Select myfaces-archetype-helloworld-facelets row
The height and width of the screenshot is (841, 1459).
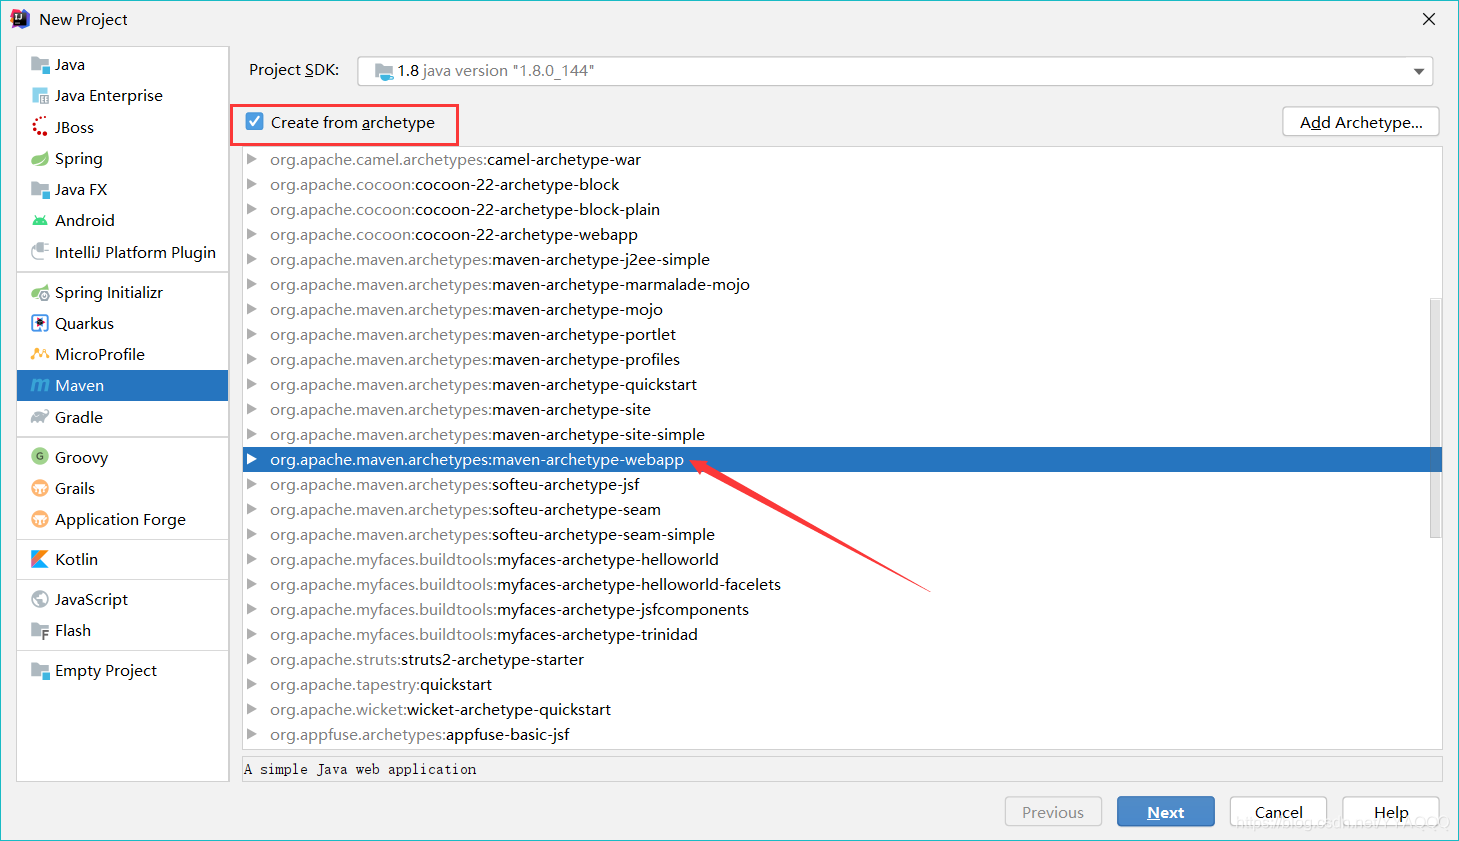[842, 584]
